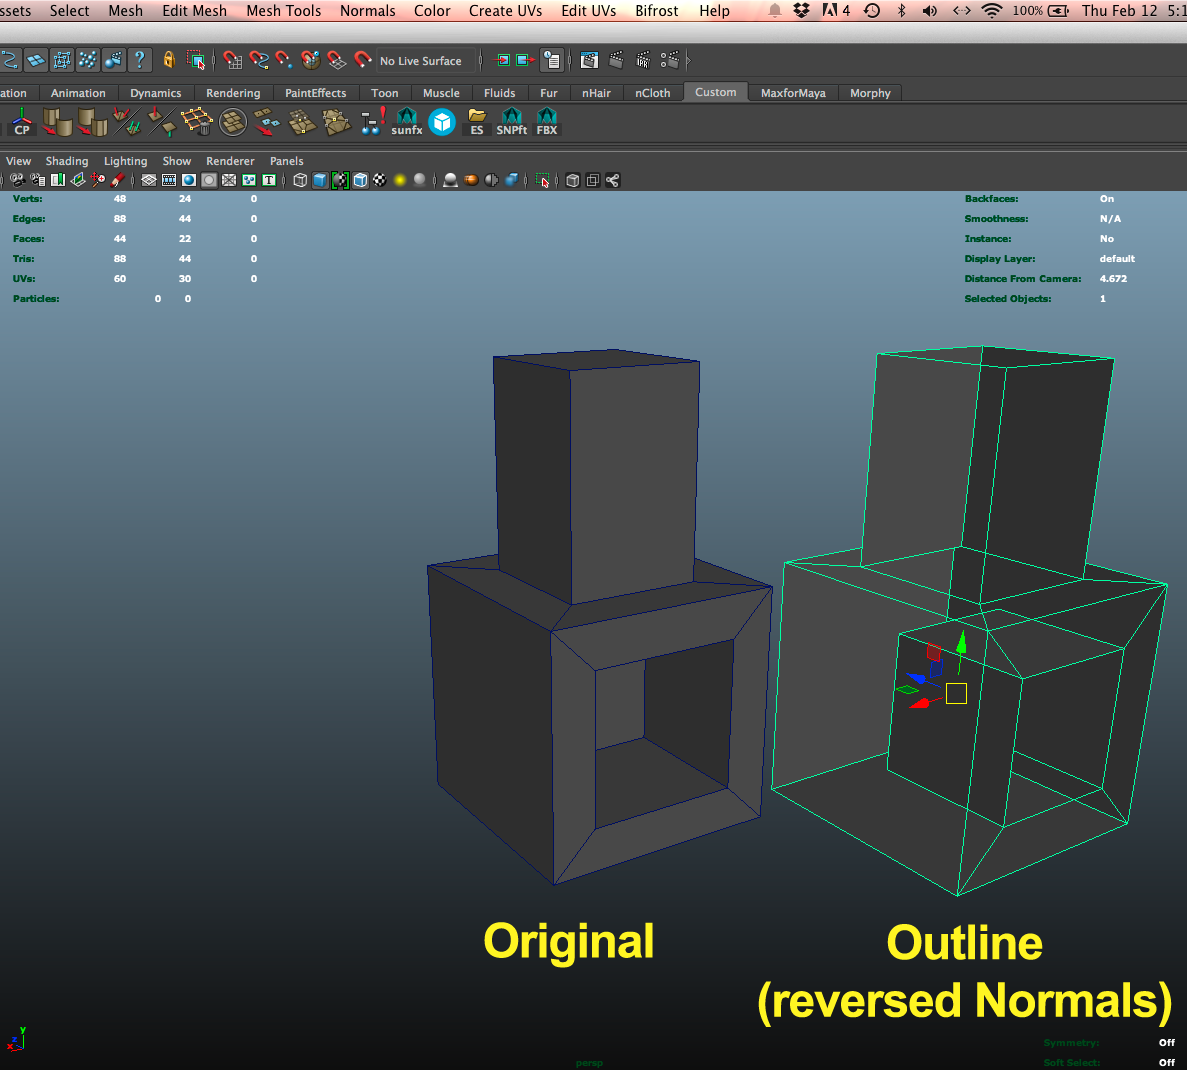Image resolution: width=1187 pixels, height=1070 pixels.
Task: Click the ES folder shelf icon
Action: (477, 122)
